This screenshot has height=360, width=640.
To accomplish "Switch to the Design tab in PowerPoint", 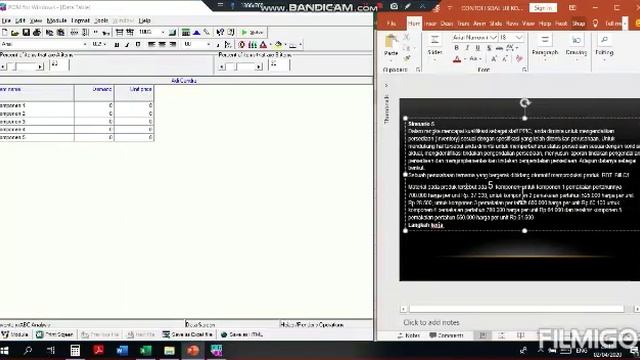I will pyautogui.click(x=447, y=24).
